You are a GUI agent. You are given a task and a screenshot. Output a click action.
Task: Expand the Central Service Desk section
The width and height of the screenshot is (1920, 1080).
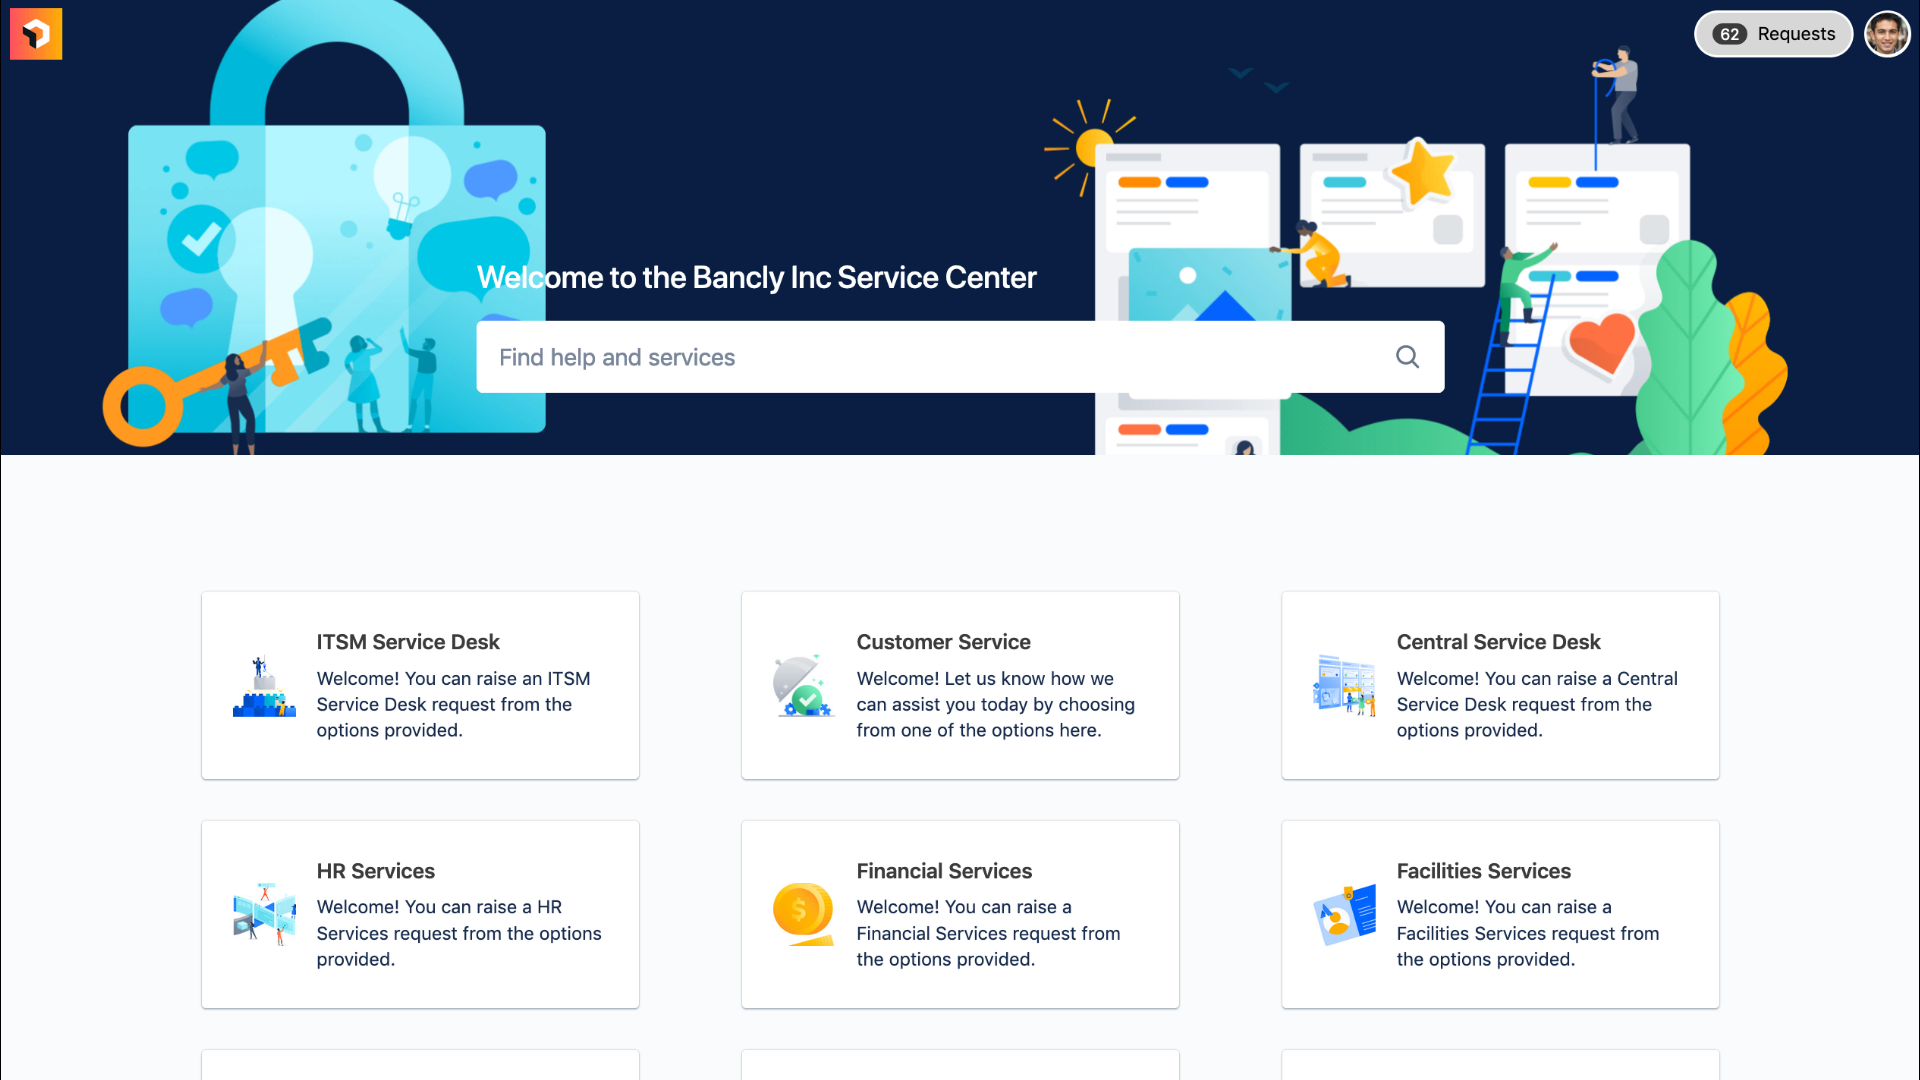click(1499, 684)
